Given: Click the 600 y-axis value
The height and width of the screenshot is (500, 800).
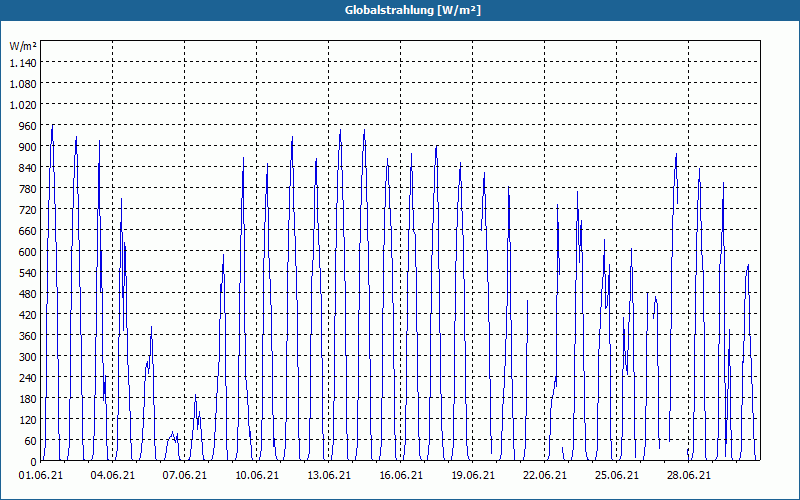Looking at the screenshot, I should [x=29, y=252].
